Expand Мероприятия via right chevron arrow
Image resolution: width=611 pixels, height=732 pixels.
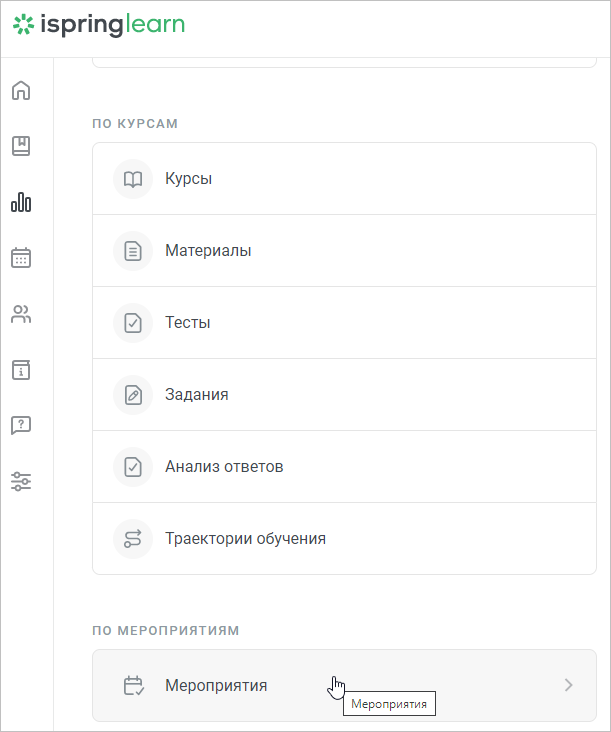tap(568, 685)
